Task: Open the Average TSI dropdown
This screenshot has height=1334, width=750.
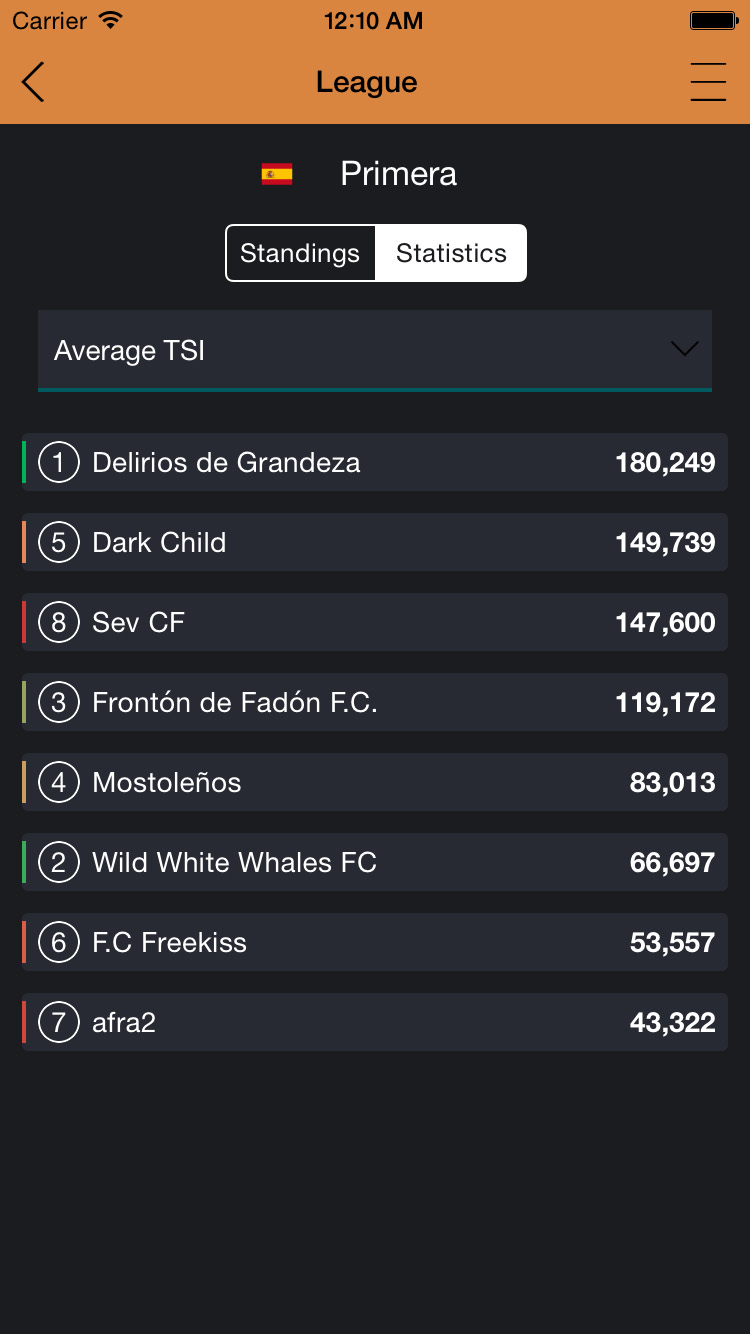Action: (375, 350)
